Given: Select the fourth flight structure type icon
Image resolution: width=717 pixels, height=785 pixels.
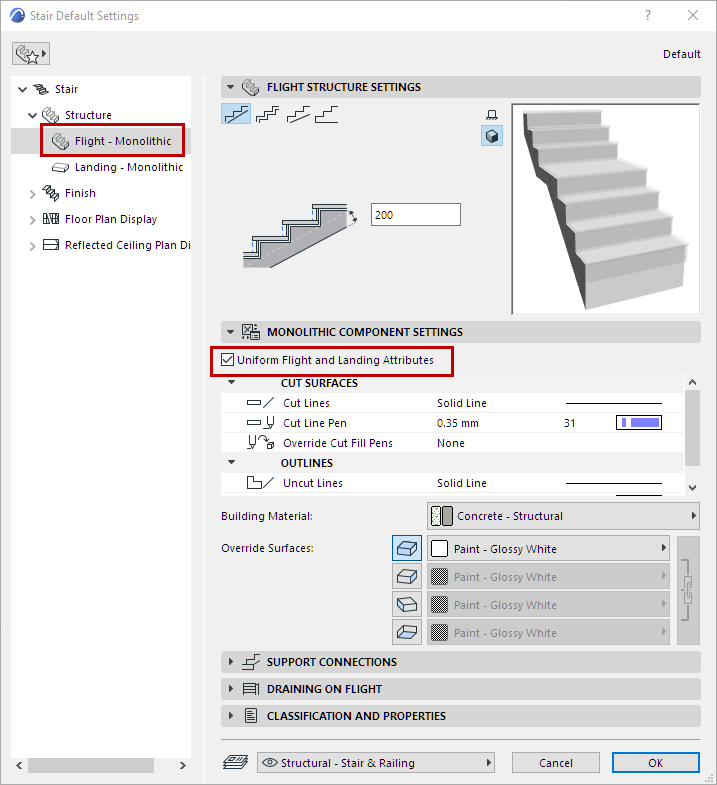Looking at the screenshot, I should click(326, 114).
